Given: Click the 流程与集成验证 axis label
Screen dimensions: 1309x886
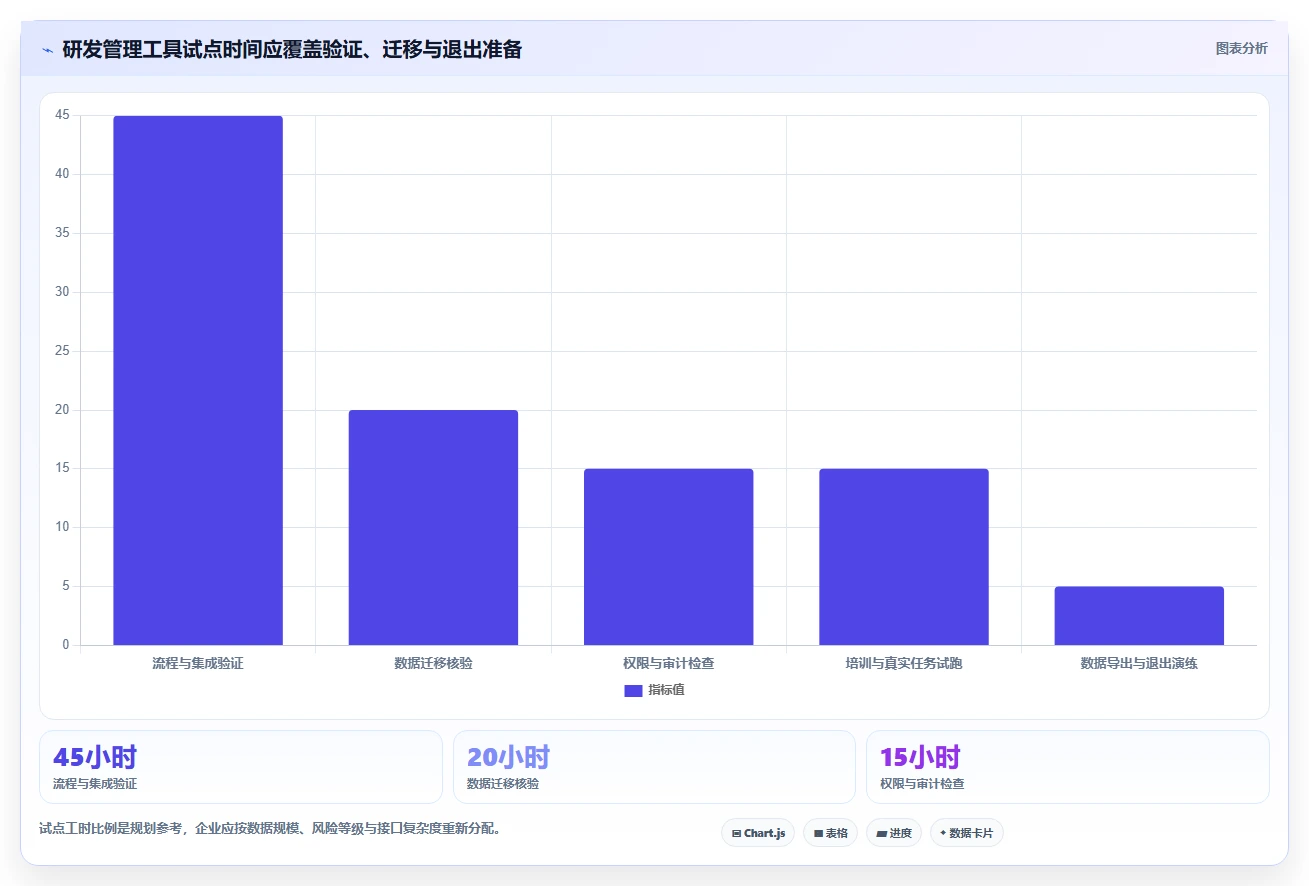Looking at the screenshot, I should pos(198,663).
